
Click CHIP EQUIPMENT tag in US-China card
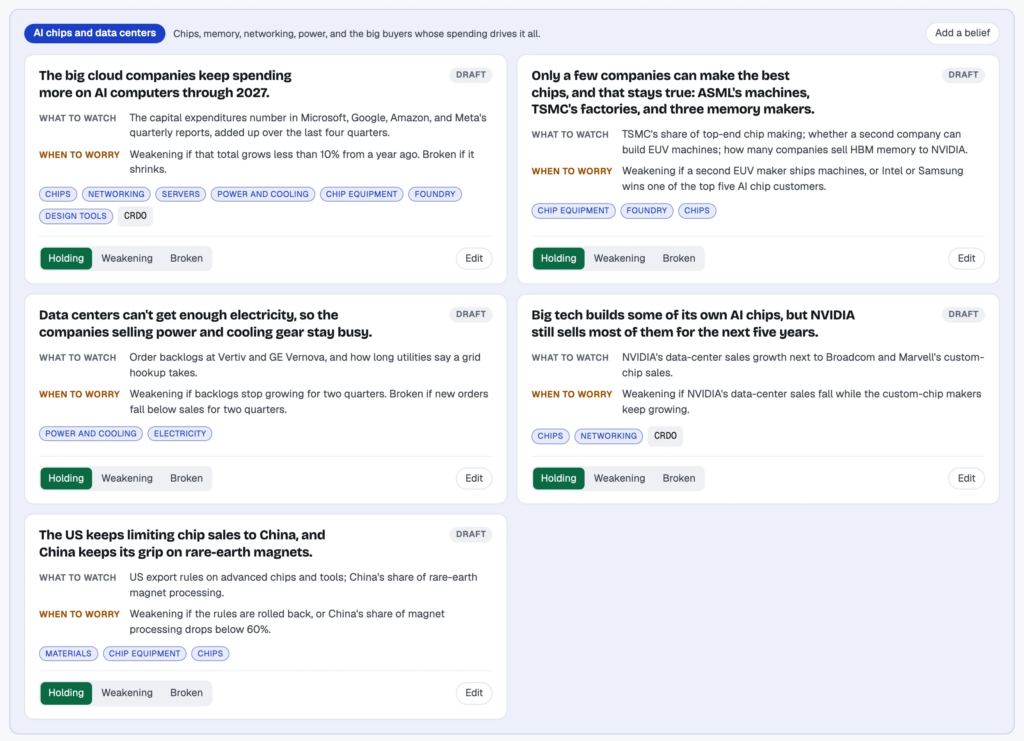pyautogui.click(x=144, y=654)
